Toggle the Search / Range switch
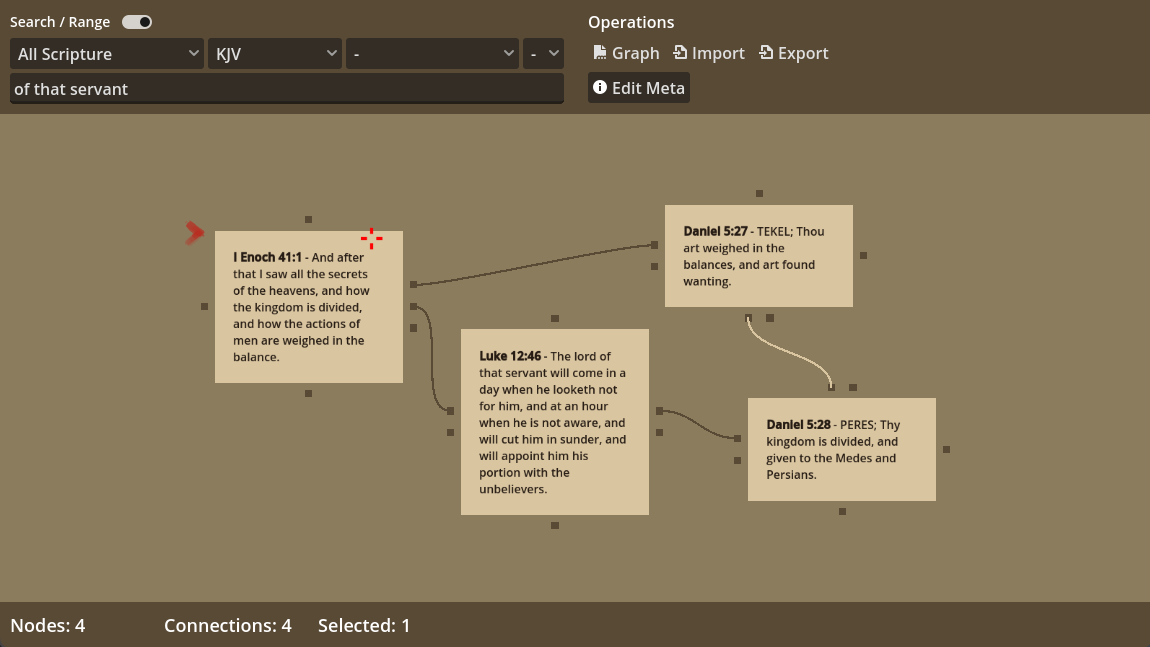 [137, 22]
